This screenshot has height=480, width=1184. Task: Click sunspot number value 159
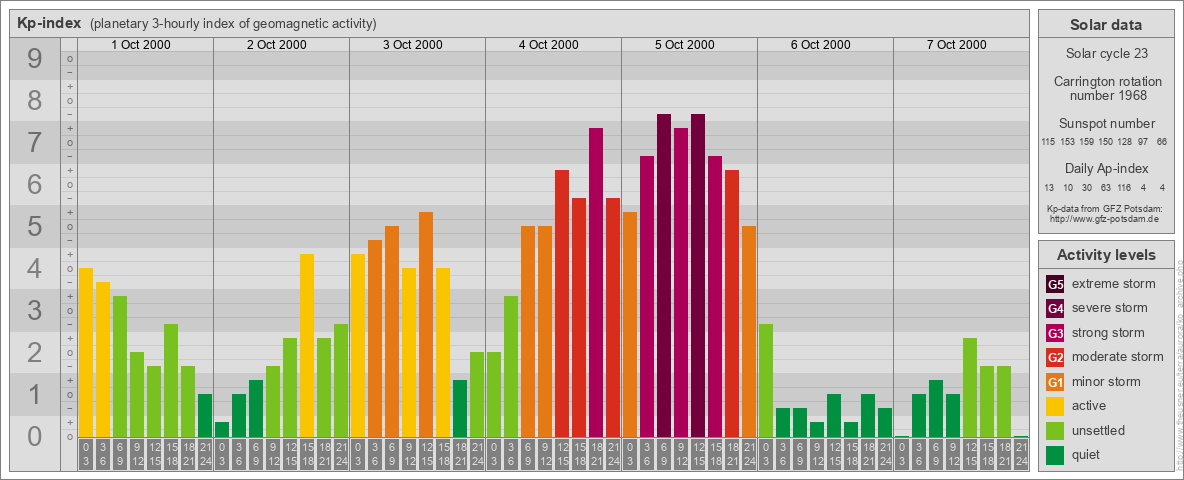coord(1087,142)
